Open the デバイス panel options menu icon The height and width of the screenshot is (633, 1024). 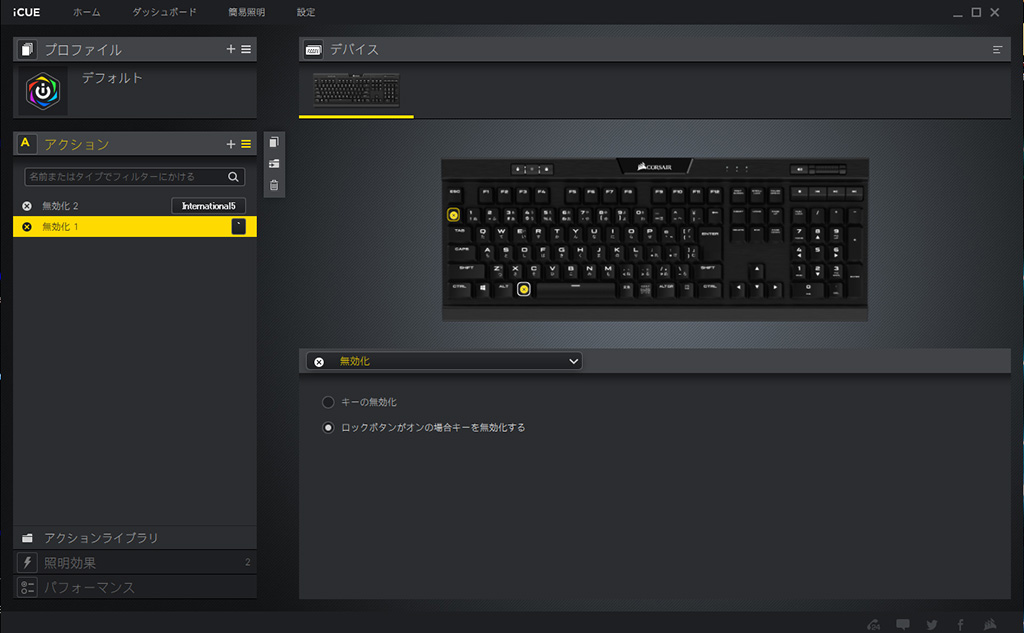point(997,50)
